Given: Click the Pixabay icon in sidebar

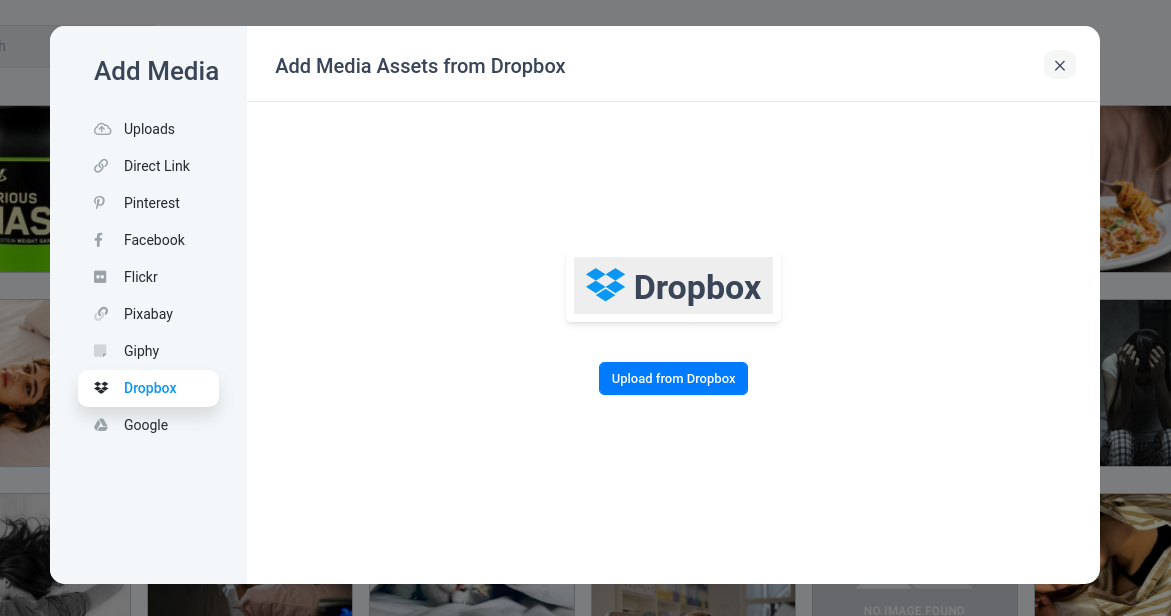Looking at the screenshot, I should point(101,314).
